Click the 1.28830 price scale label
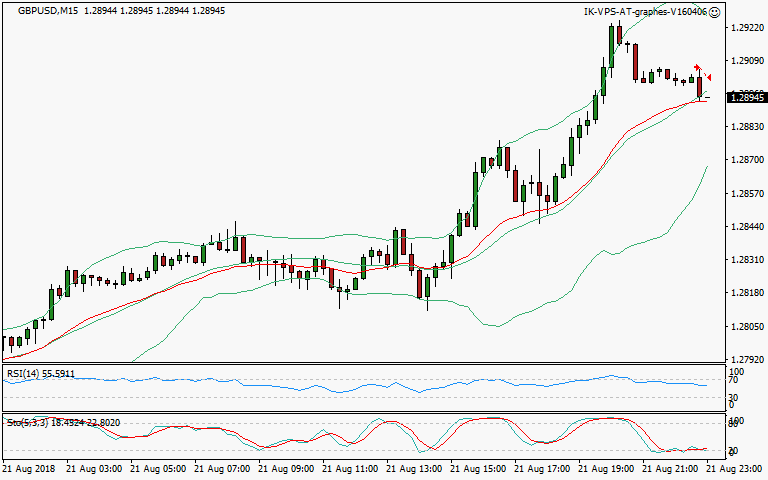This screenshot has height=480, width=768. 747,127
